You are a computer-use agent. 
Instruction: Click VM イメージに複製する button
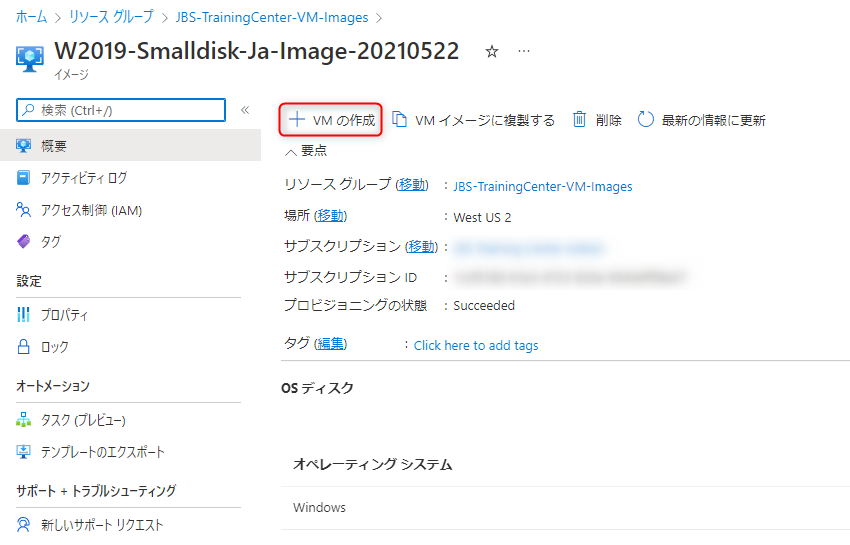tap(473, 120)
